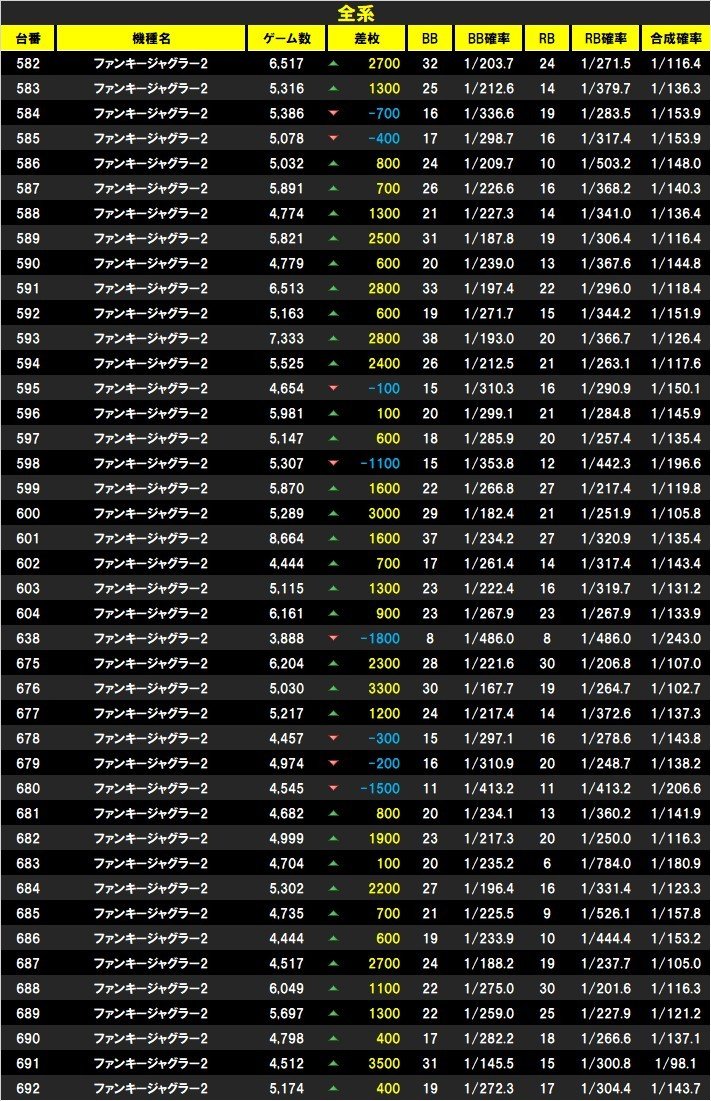Click game count 7,333
Viewport: 711px width, 1101px height.
click(286, 338)
